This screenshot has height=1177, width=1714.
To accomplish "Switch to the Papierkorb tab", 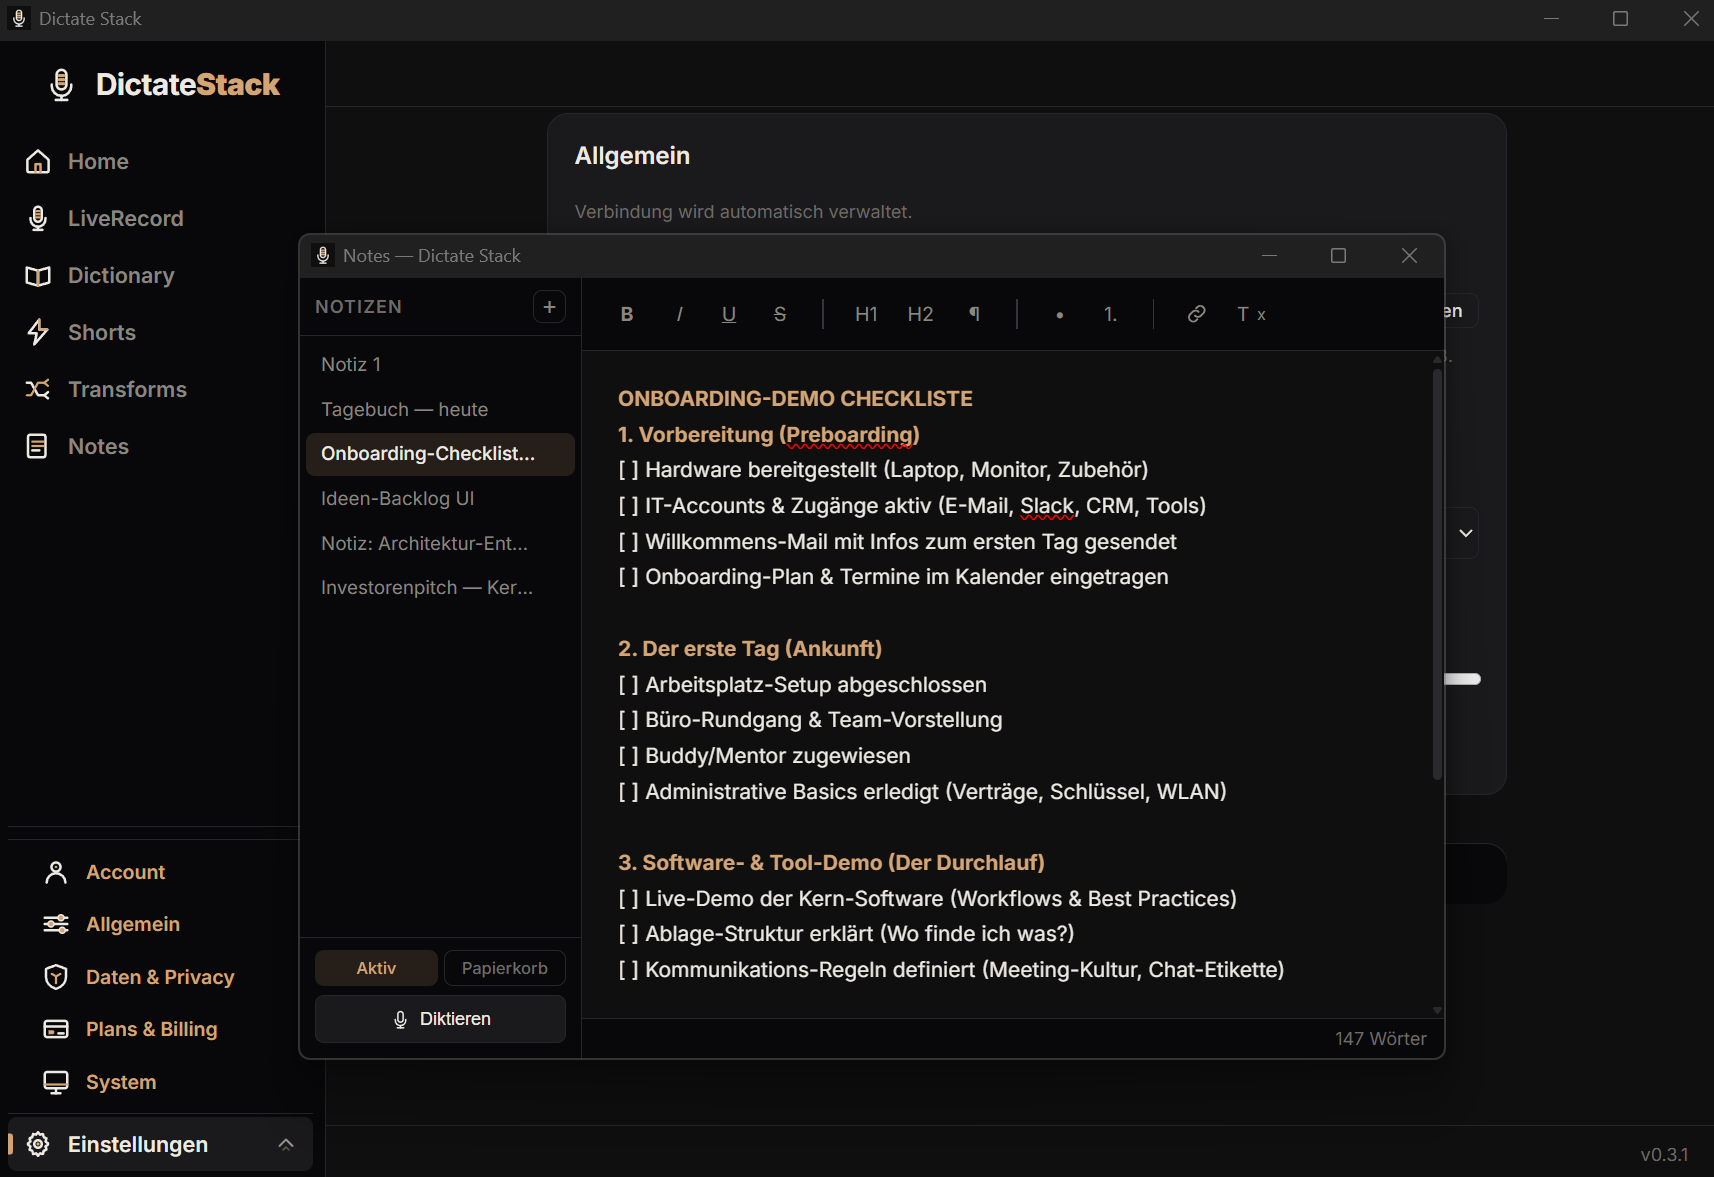I will (x=504, y=968).
